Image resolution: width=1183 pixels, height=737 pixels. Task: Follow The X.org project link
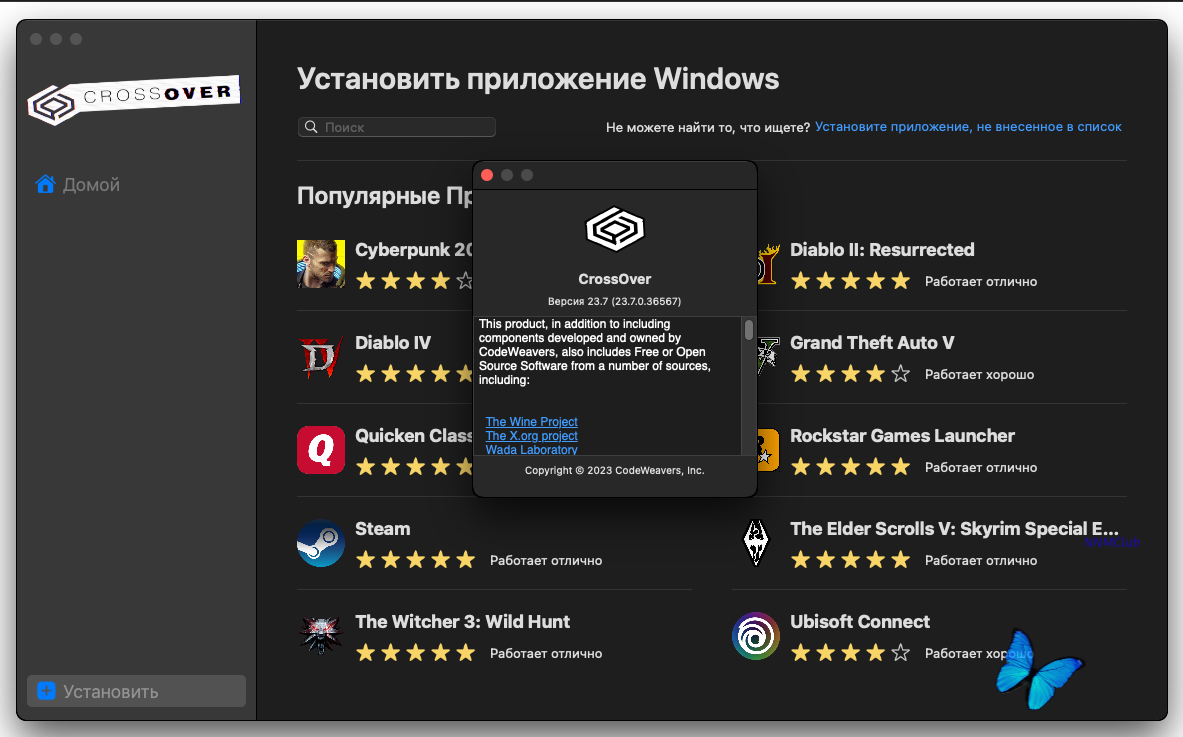pos(531,436)
